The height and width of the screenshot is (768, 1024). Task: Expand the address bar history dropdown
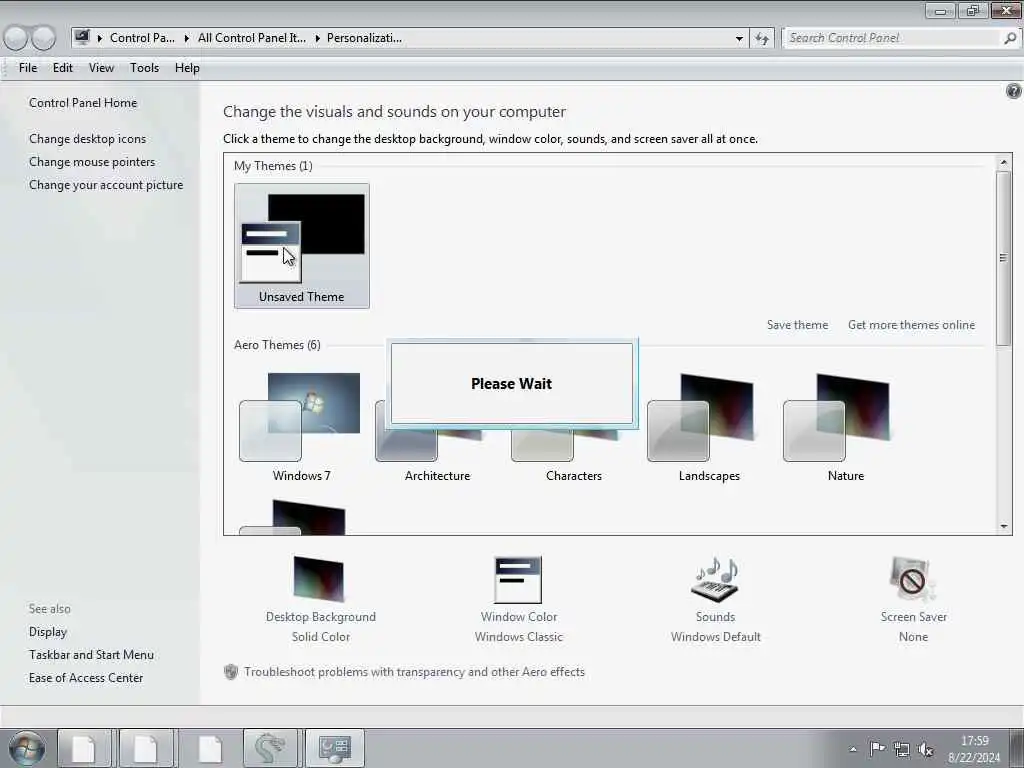point(739,39)
